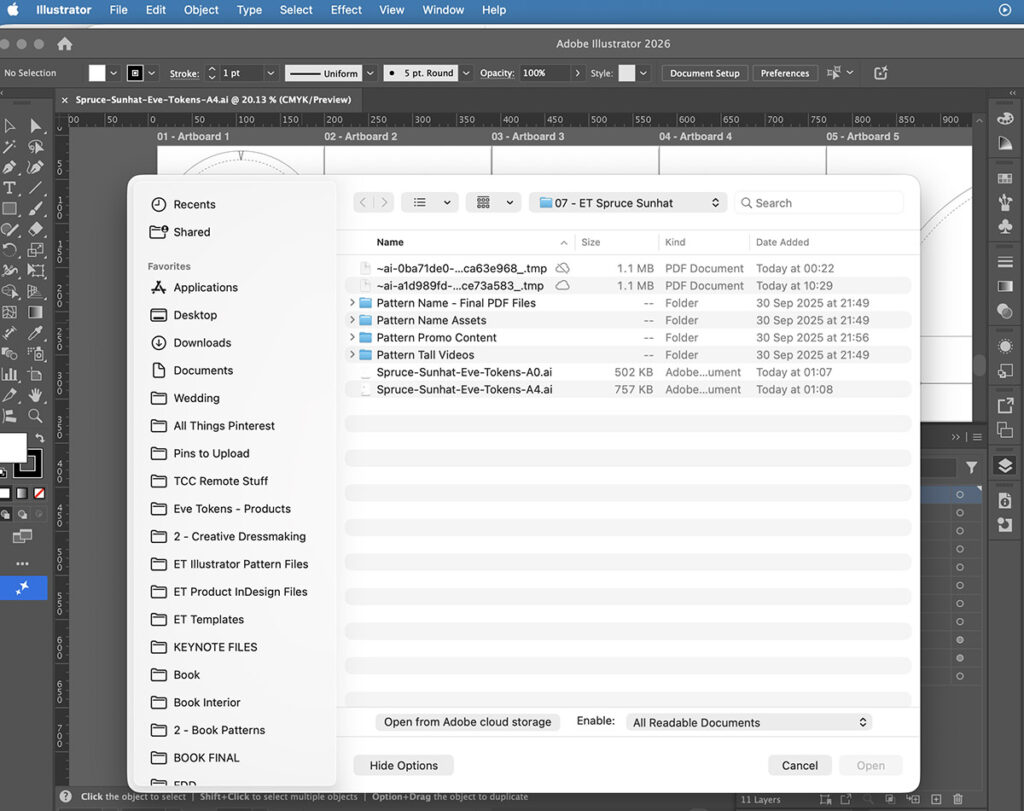1024x811 pixels.
Task: Click the Home icon
Action: (x=65, y=44)
